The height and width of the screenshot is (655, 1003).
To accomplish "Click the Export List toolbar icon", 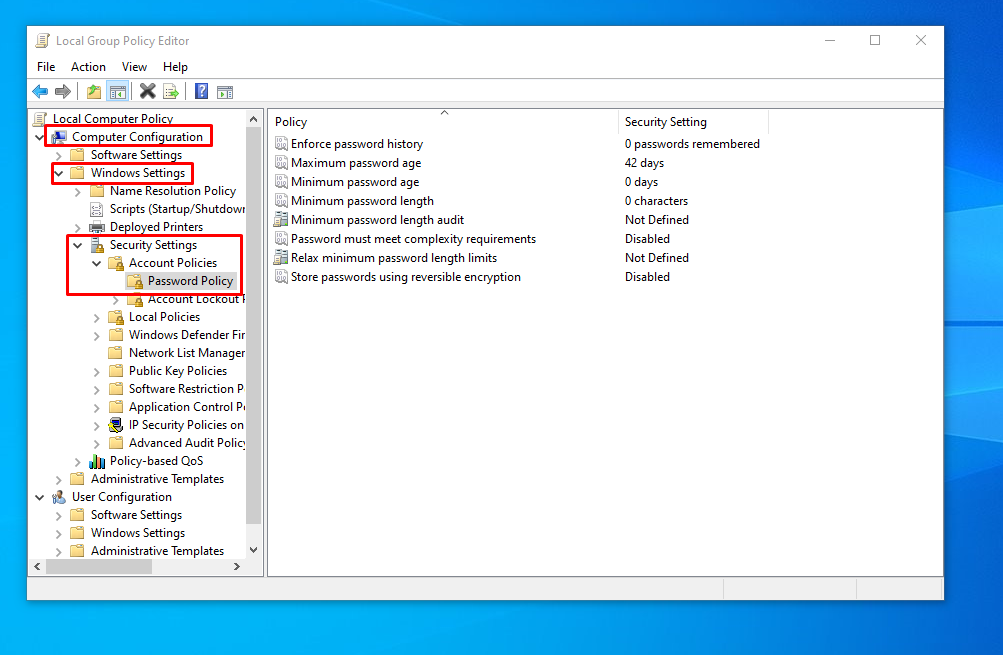I will click(x=171, y=91).
